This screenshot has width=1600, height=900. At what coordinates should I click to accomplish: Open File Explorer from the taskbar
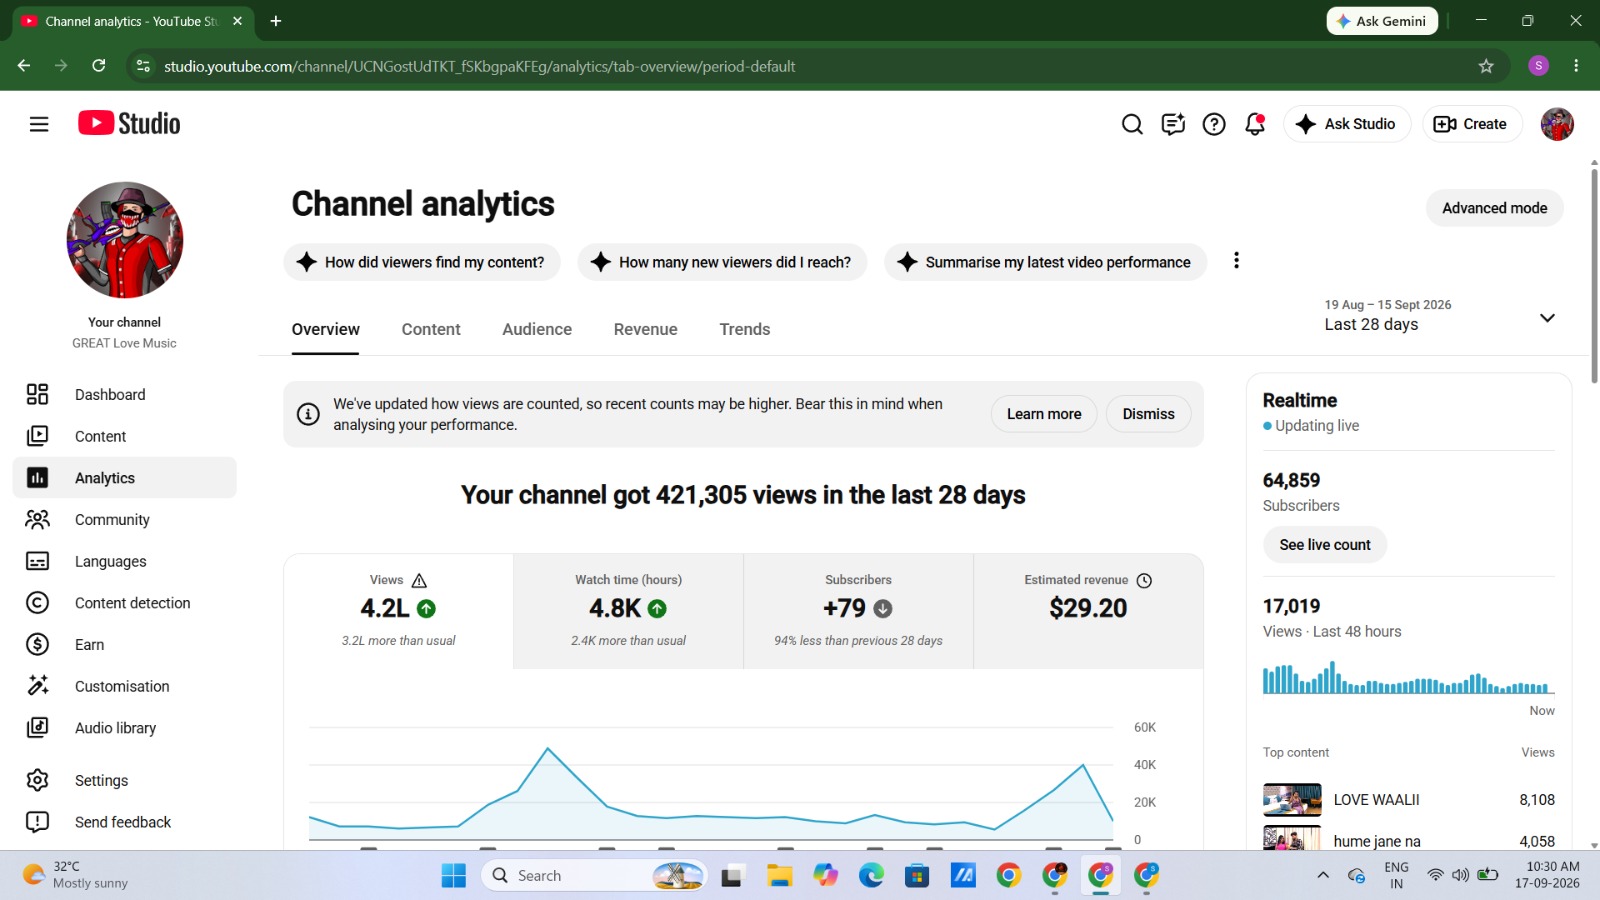point(780,876)
